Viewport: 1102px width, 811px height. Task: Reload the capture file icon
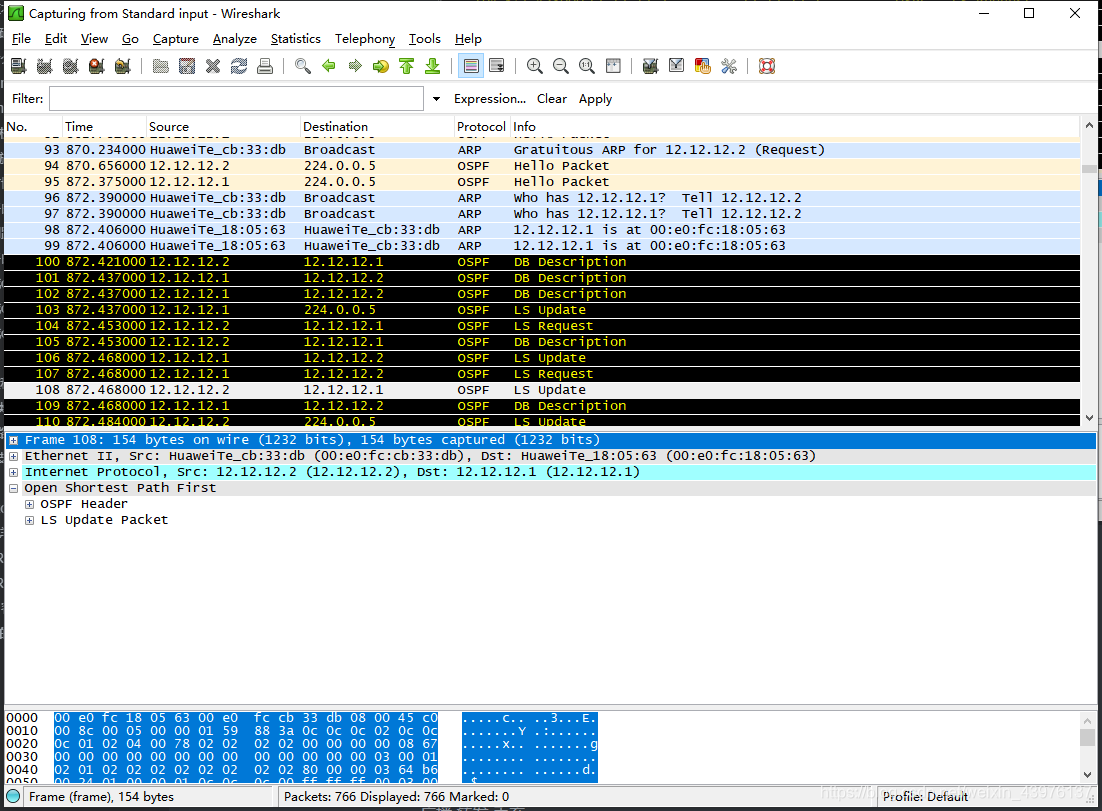239,66
